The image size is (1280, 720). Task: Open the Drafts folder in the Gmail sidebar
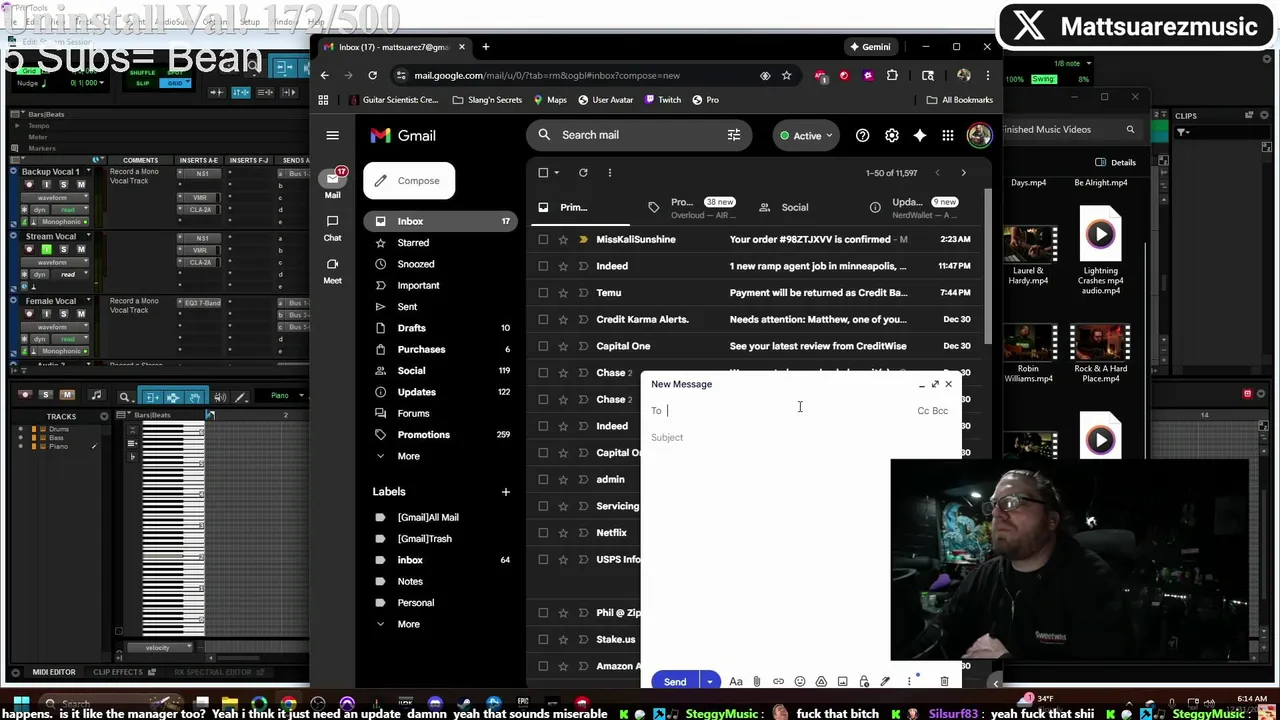click(411, 328)
